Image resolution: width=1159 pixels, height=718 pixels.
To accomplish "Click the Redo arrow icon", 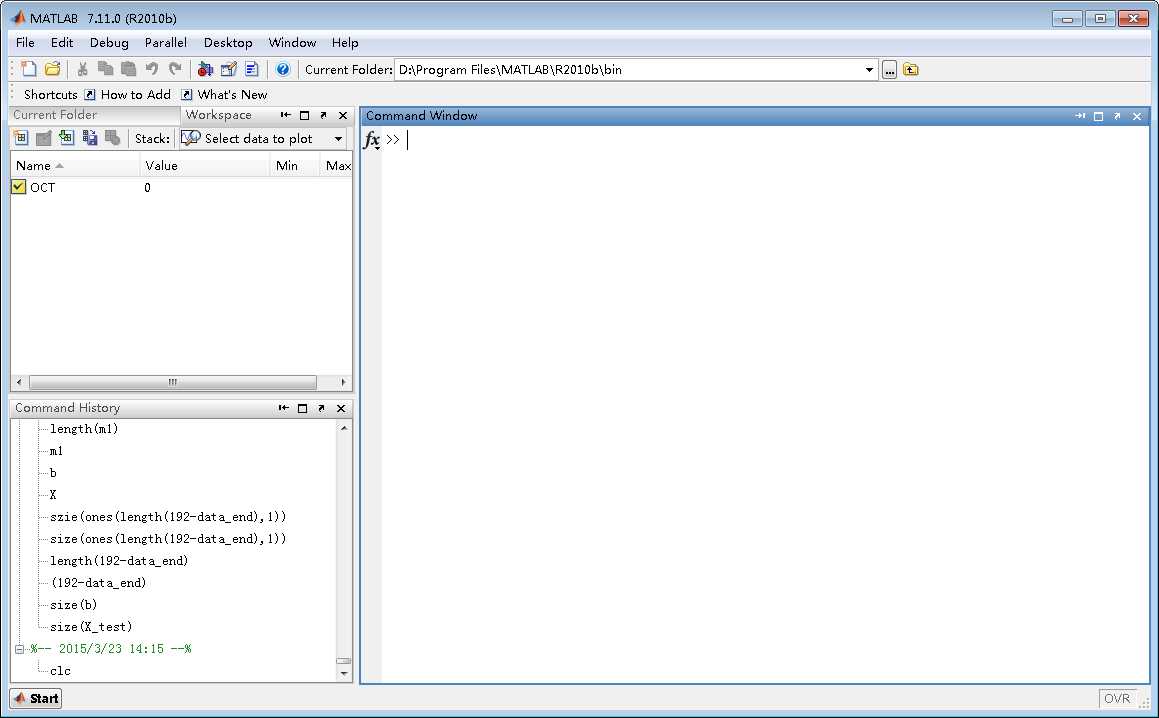I will 174,70.
